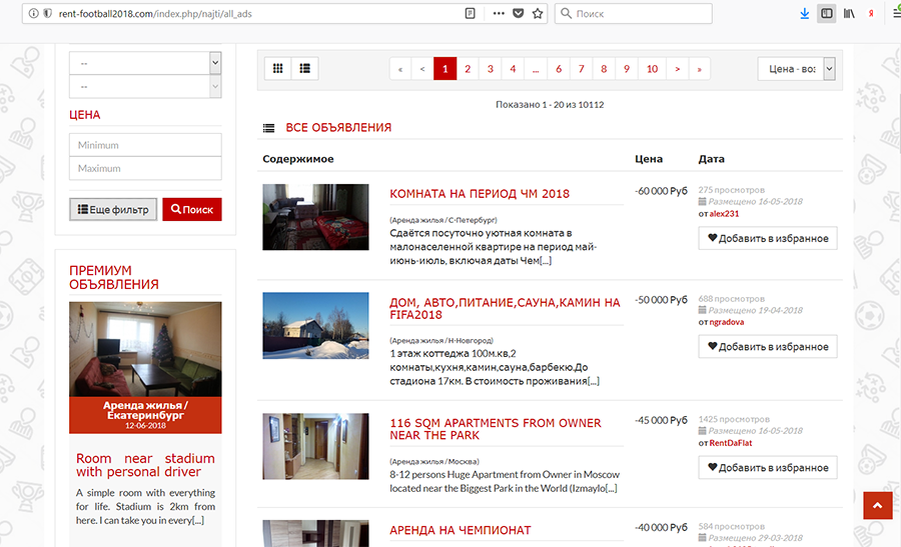Click the 'Содержимое' column header

(298, 159)
